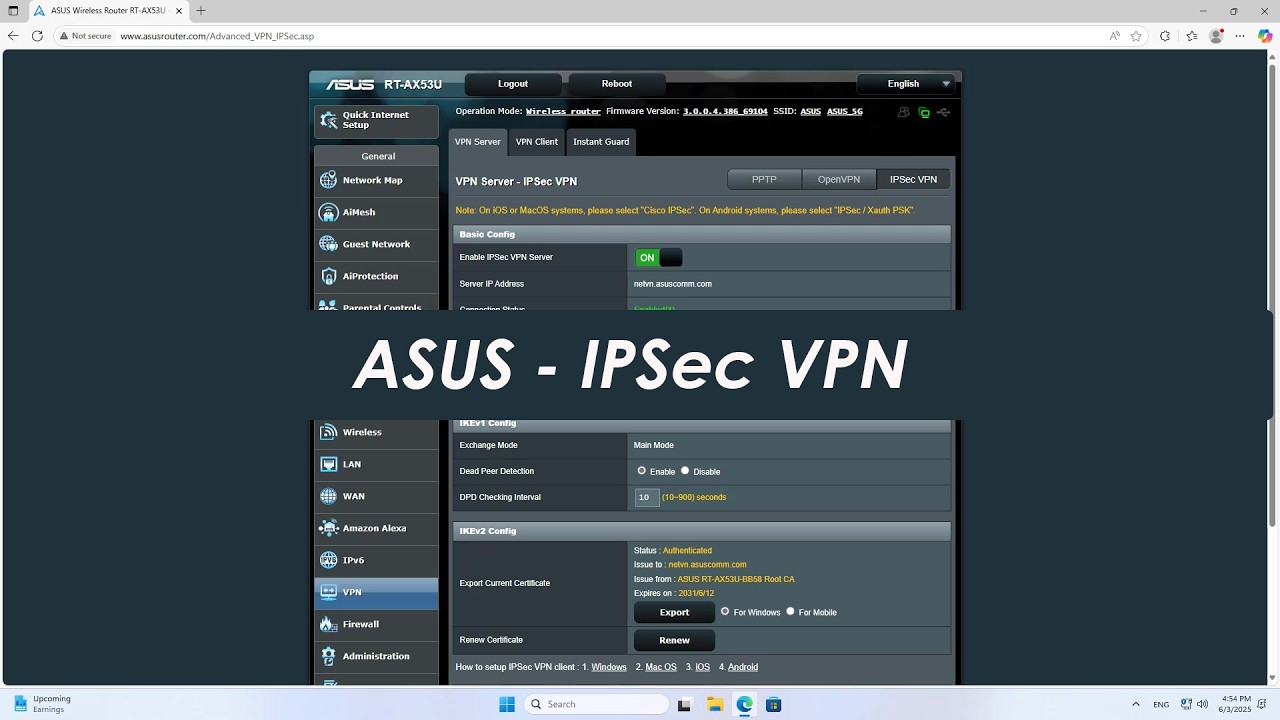Show hidden icons in system tray
Image resolution: width=1280 pixels, height=720 pixels.
(x=1135, y=704)
